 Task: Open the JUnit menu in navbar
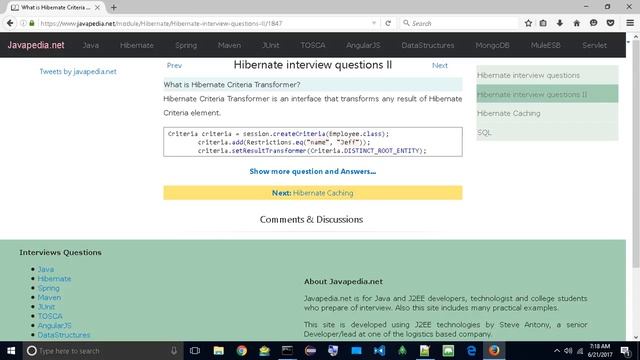coord(271,45)
